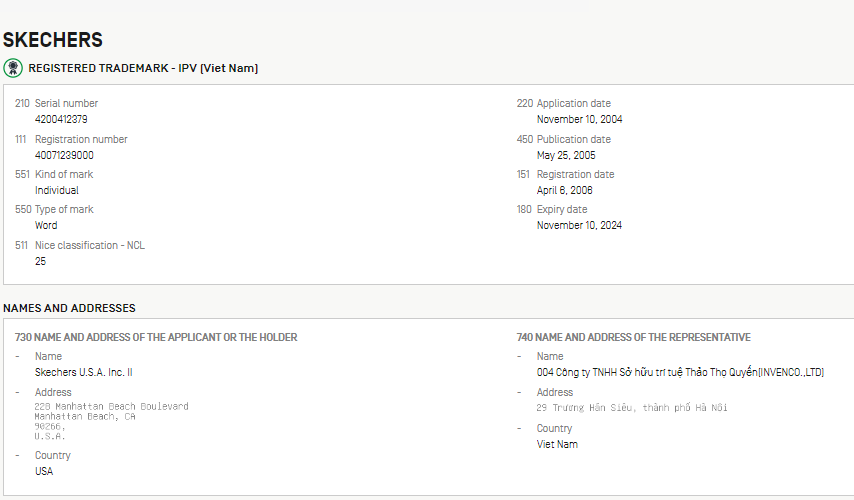Click the applicant country USA

click(x=44, y=471)
